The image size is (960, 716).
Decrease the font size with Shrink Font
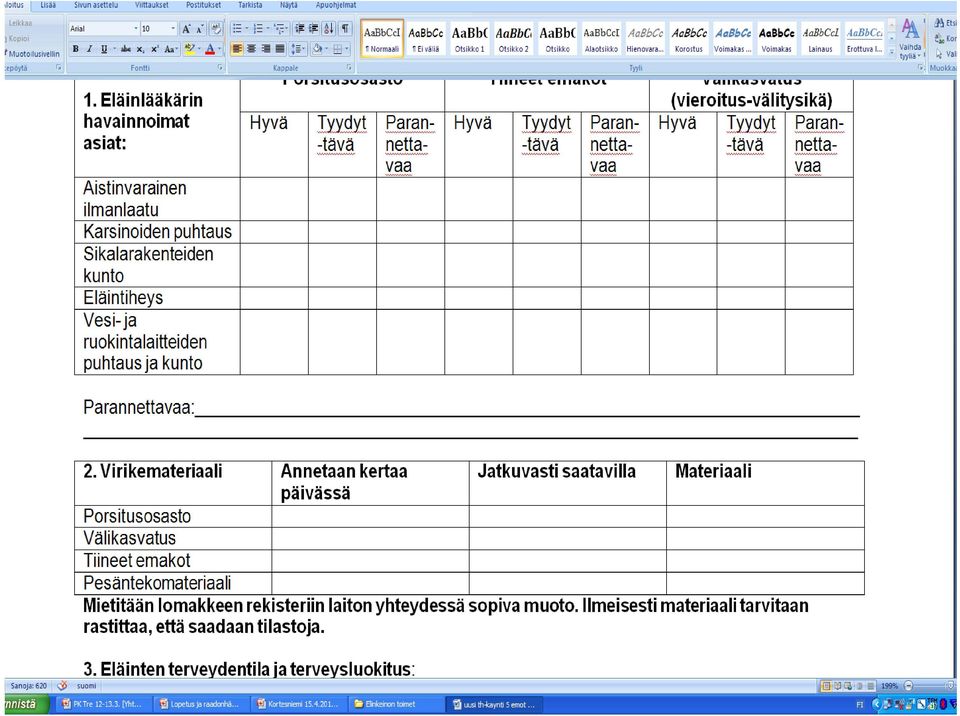[200, 29]
